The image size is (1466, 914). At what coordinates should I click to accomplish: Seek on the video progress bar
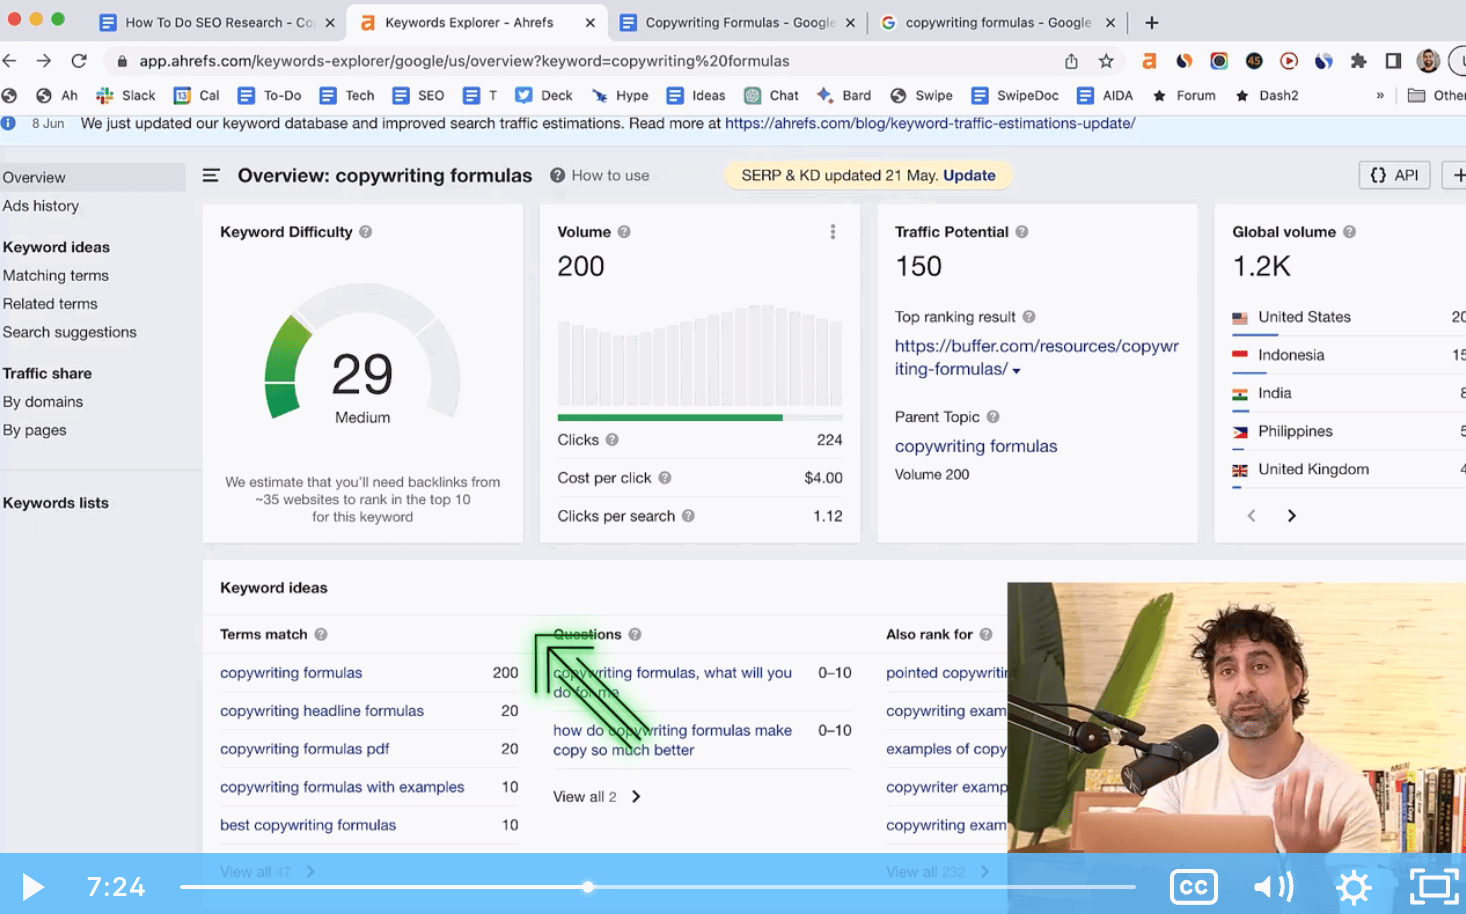click(657, 887)
